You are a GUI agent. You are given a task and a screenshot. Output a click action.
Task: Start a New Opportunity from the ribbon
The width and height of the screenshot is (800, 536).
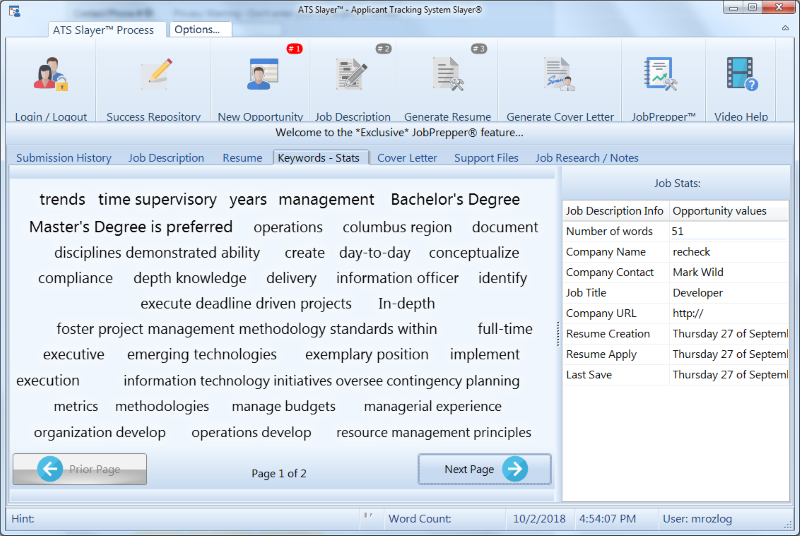pyautogui.click(x=262, y=74)
